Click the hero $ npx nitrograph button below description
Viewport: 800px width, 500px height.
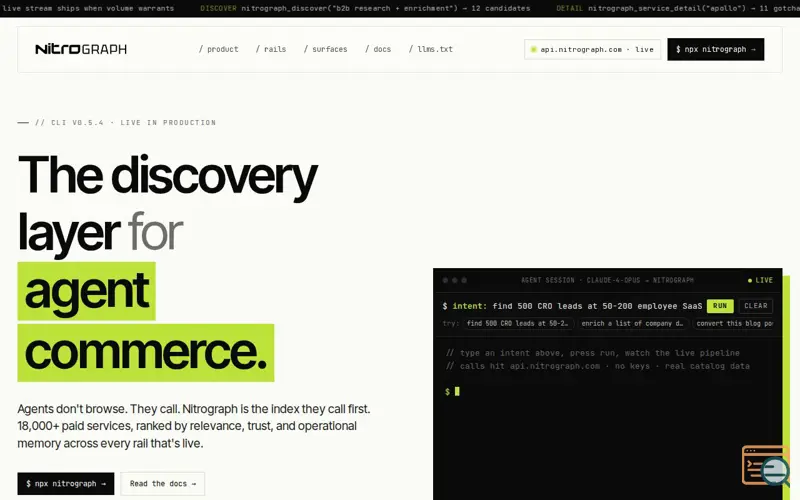[66, 484]
